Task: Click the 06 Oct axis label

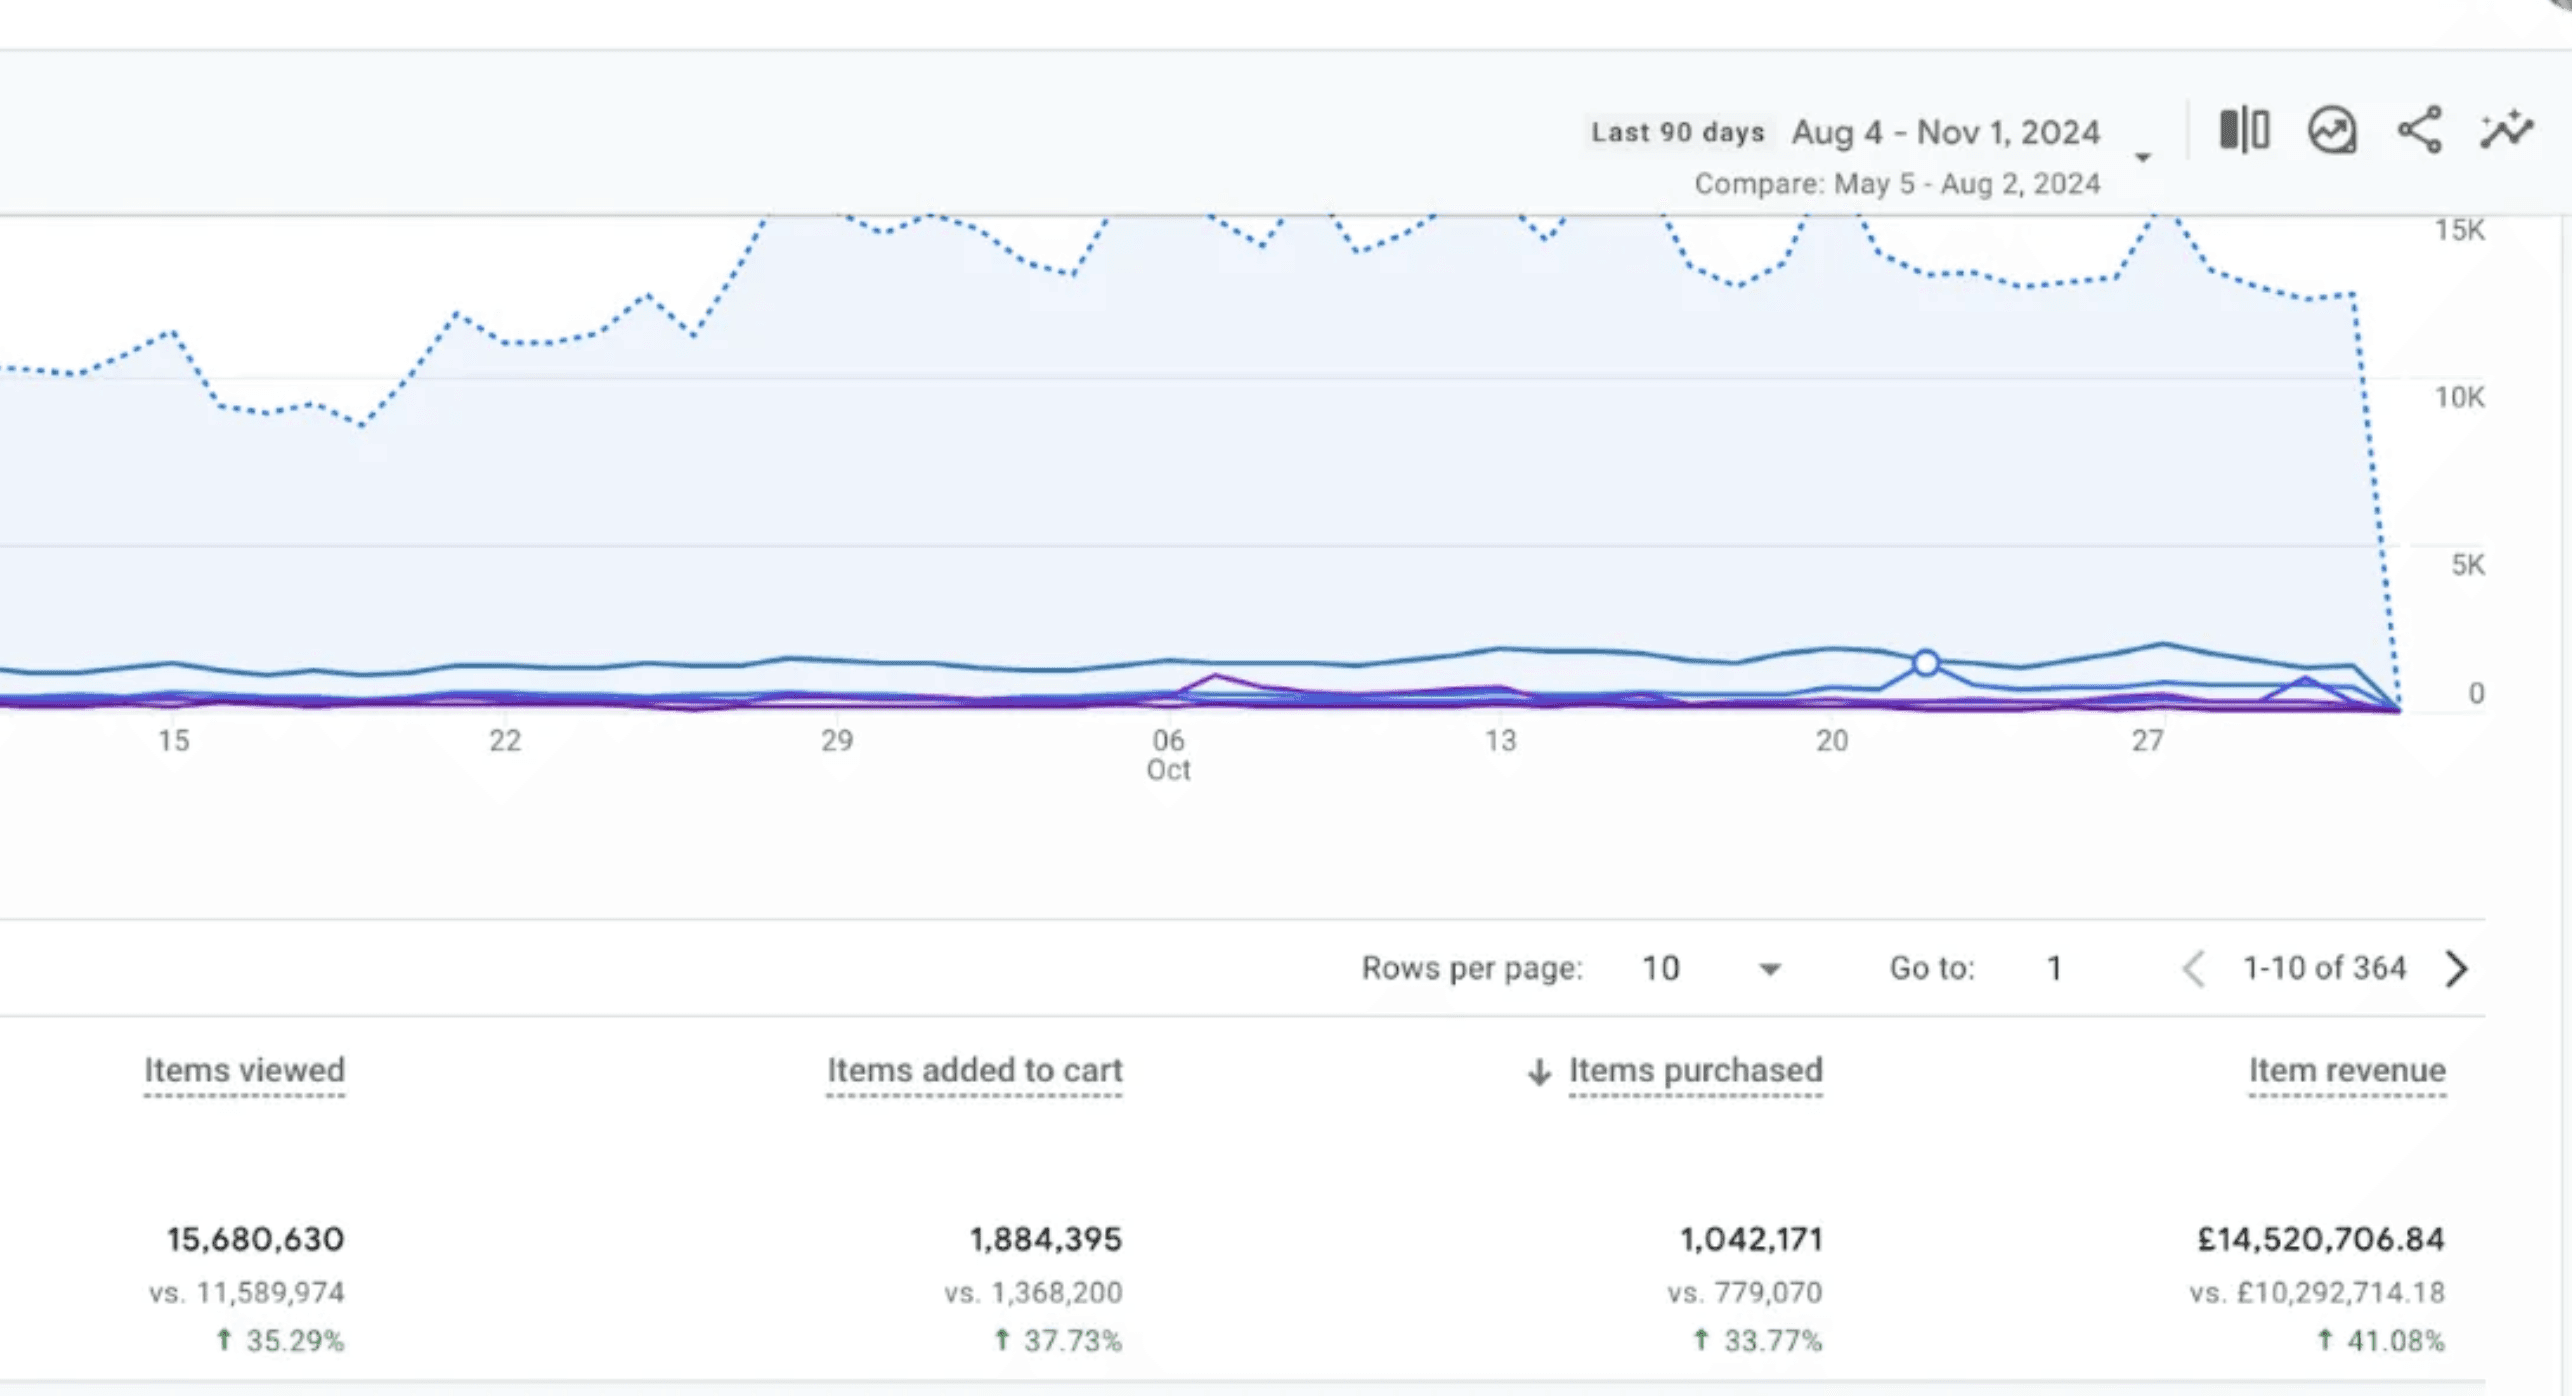Action: 1168,755
